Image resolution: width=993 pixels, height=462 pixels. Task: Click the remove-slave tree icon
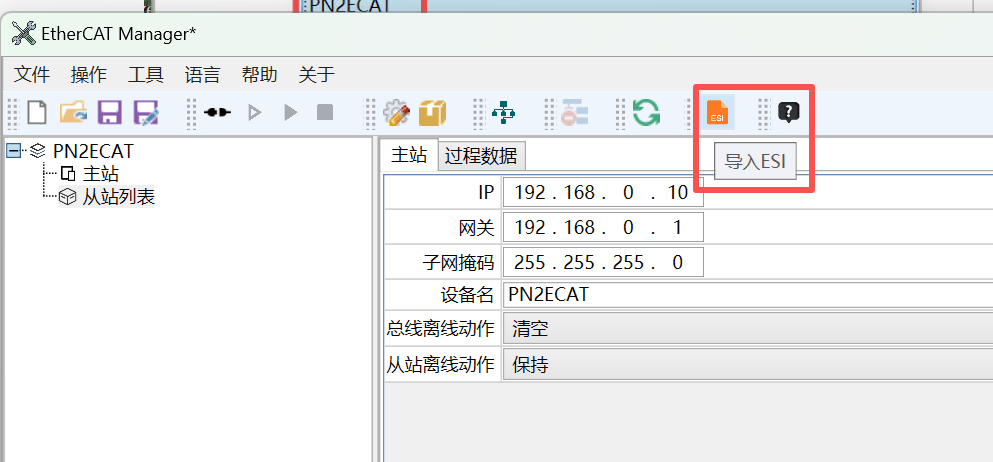point(574,113)
